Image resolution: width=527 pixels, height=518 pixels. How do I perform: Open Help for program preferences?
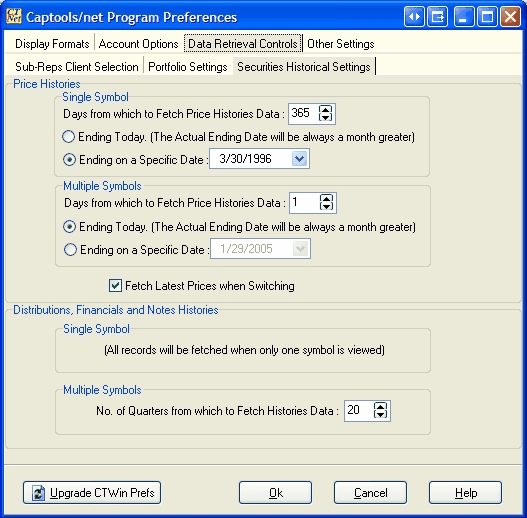465,493
